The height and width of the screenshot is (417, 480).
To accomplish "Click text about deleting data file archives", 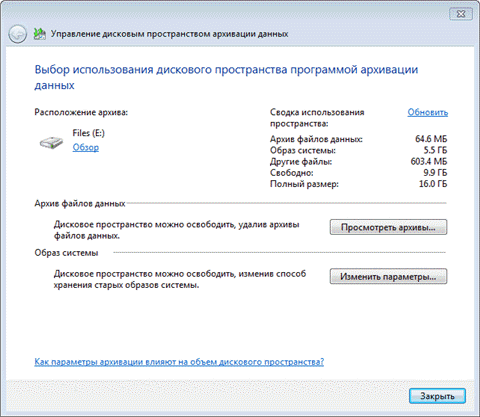I will point(176,230).
